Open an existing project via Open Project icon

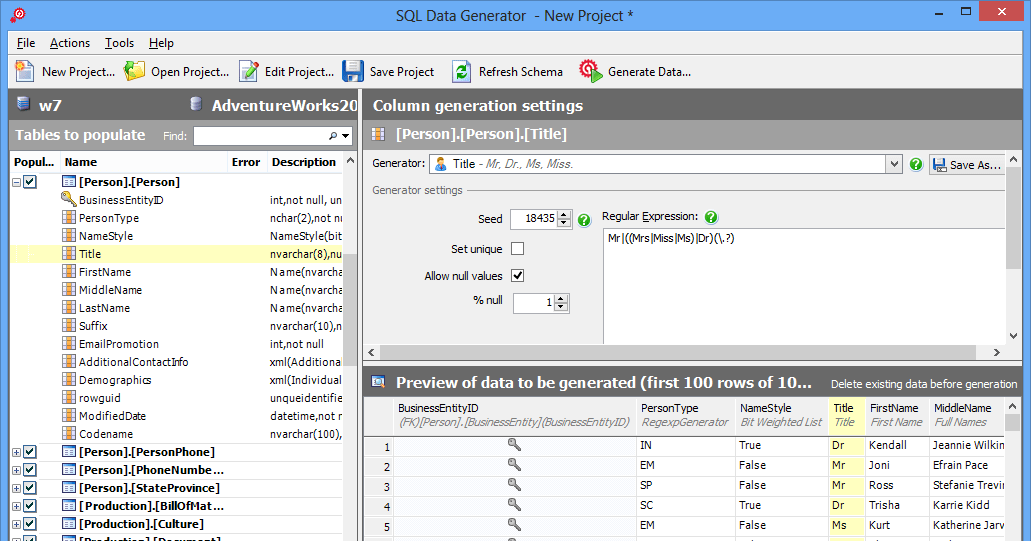point(135,71)
